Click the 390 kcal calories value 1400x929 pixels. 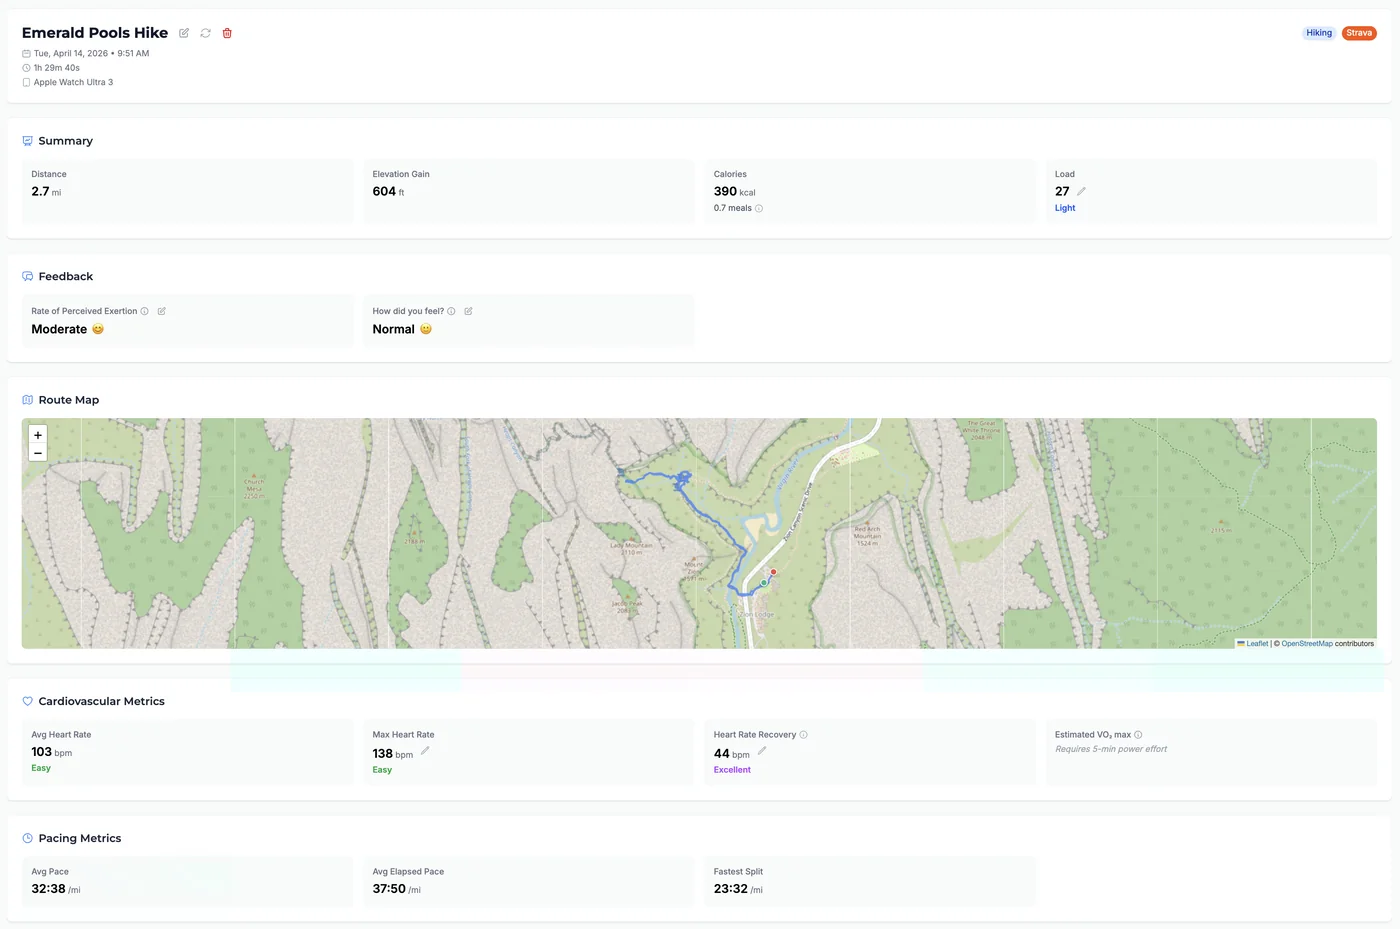735,191
